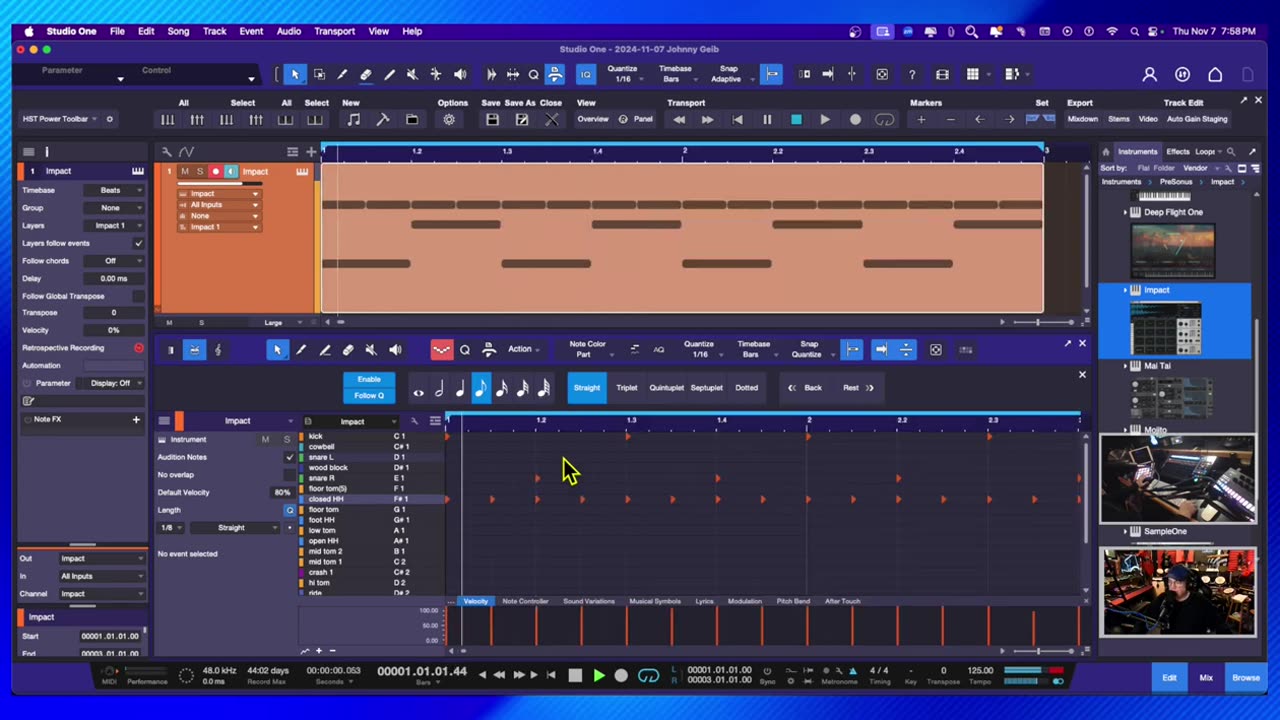Screen dimensions: 1280x720
Task: Toggle record arm on Impact track
Action: coord(215,171)
